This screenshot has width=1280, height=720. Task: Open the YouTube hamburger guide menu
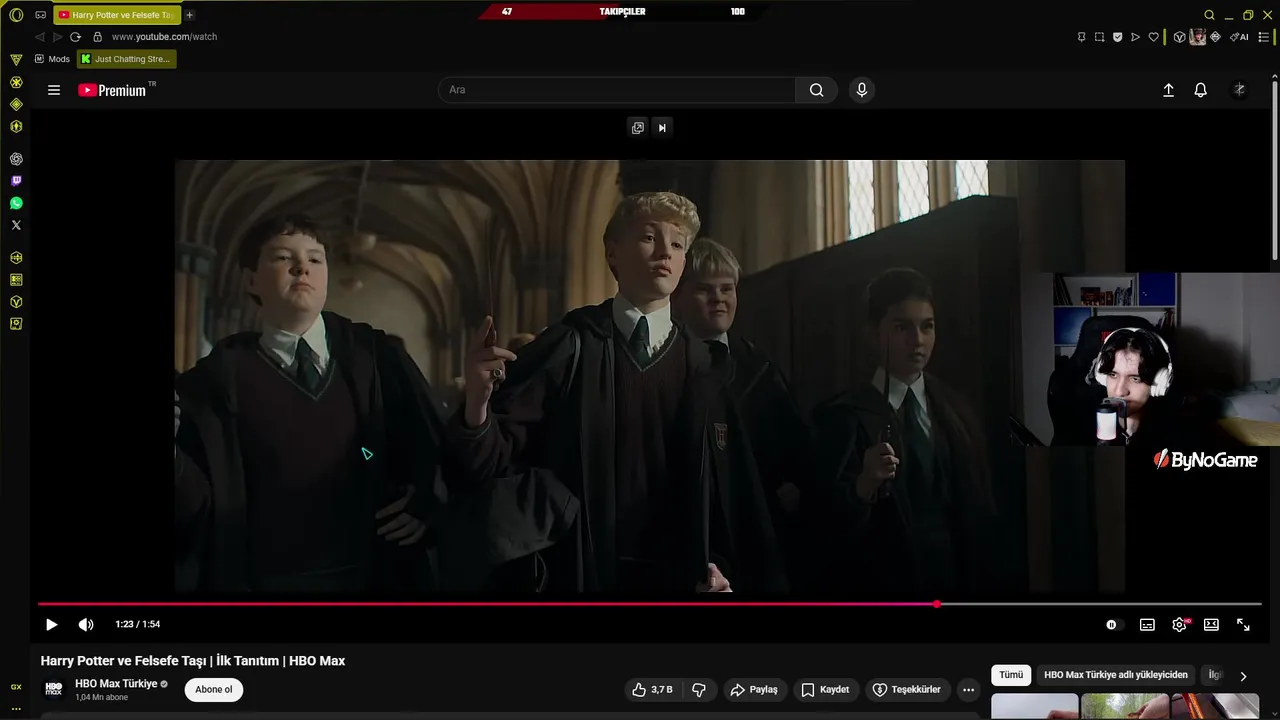54,90
